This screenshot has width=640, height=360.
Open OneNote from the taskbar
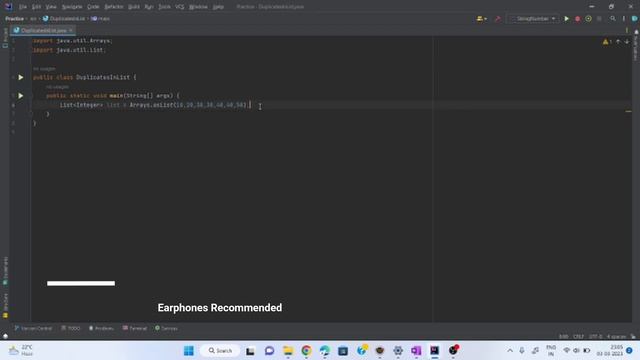point(416,351)
